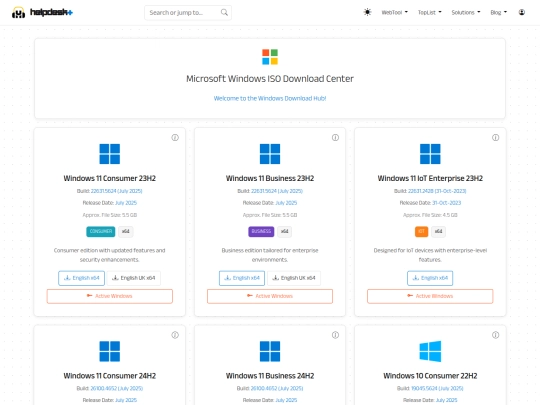
Task: Show info for Windows 10 Consumer 22H2
Action: click(x=496, y=335)
